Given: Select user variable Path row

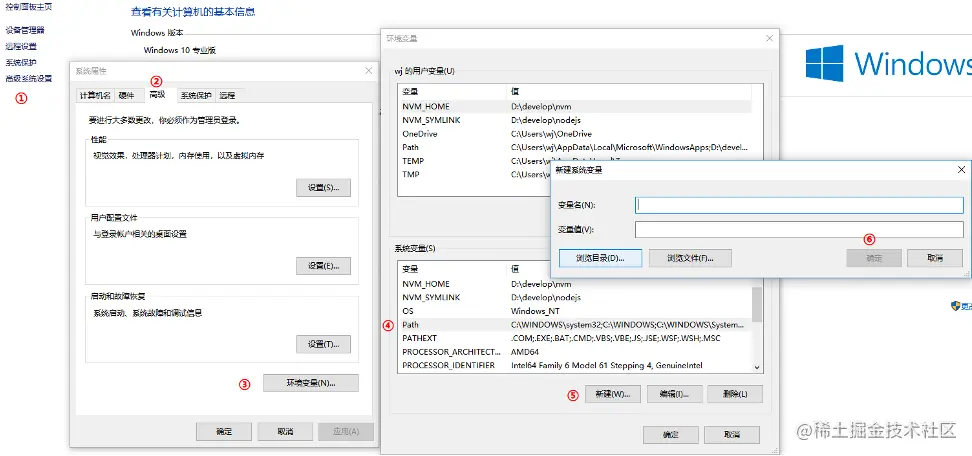Looking at the screenshot, I should tap(575, 147).
